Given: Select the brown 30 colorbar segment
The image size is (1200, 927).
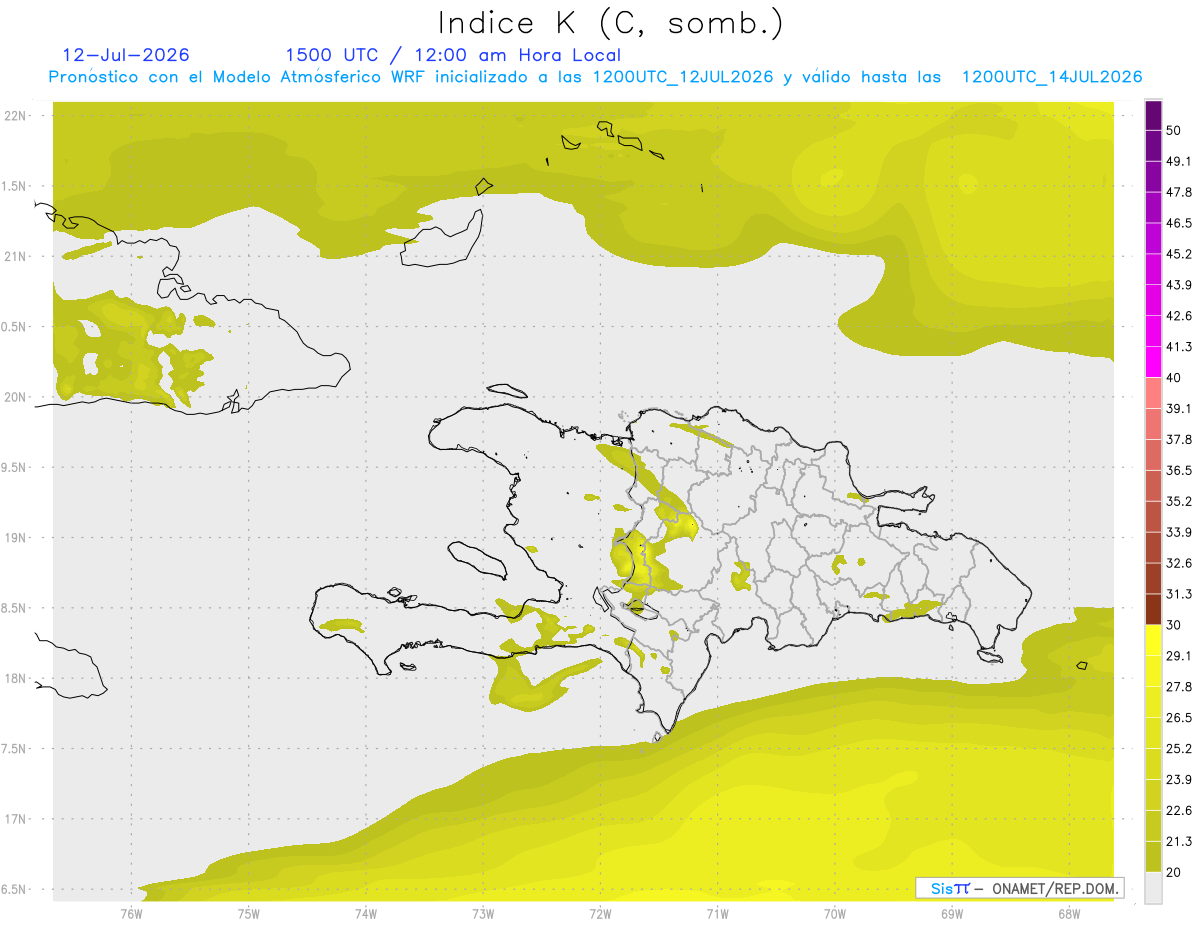Looking at the screenshot, I should click(1153, 609).
